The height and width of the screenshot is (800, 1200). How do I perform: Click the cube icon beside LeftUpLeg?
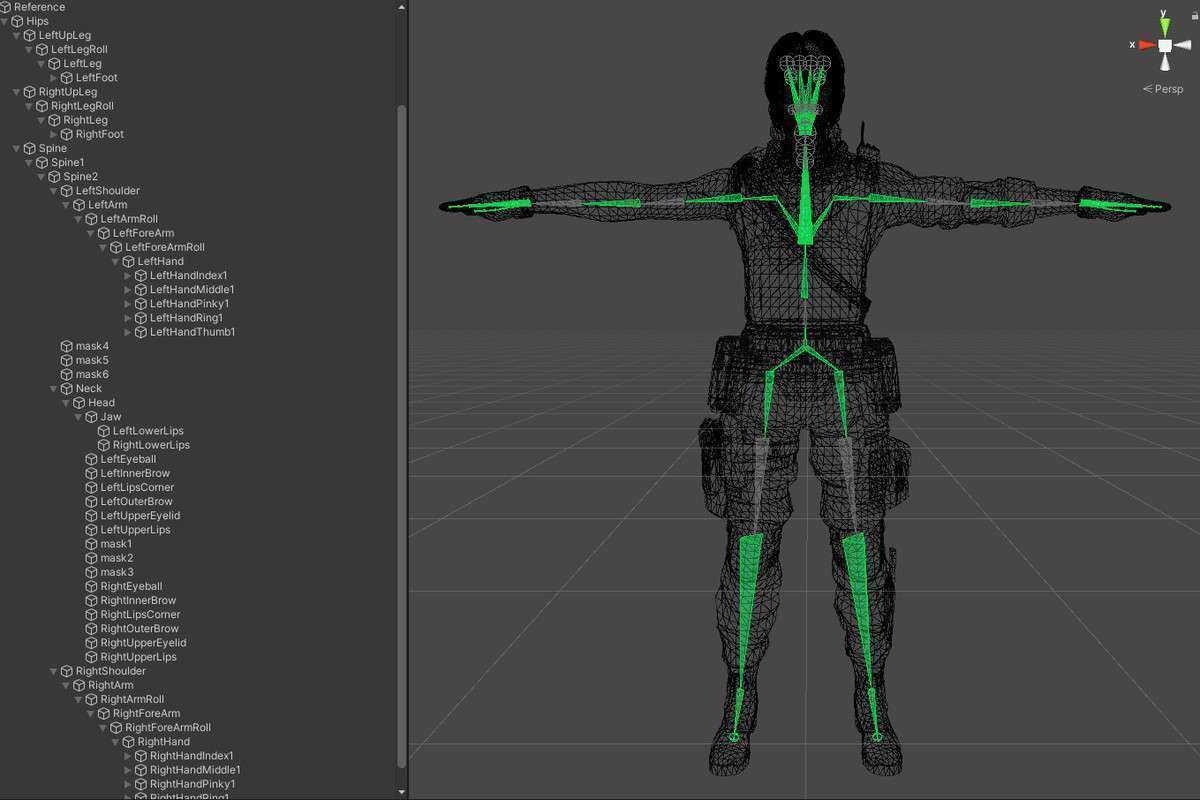coord(30,35)
